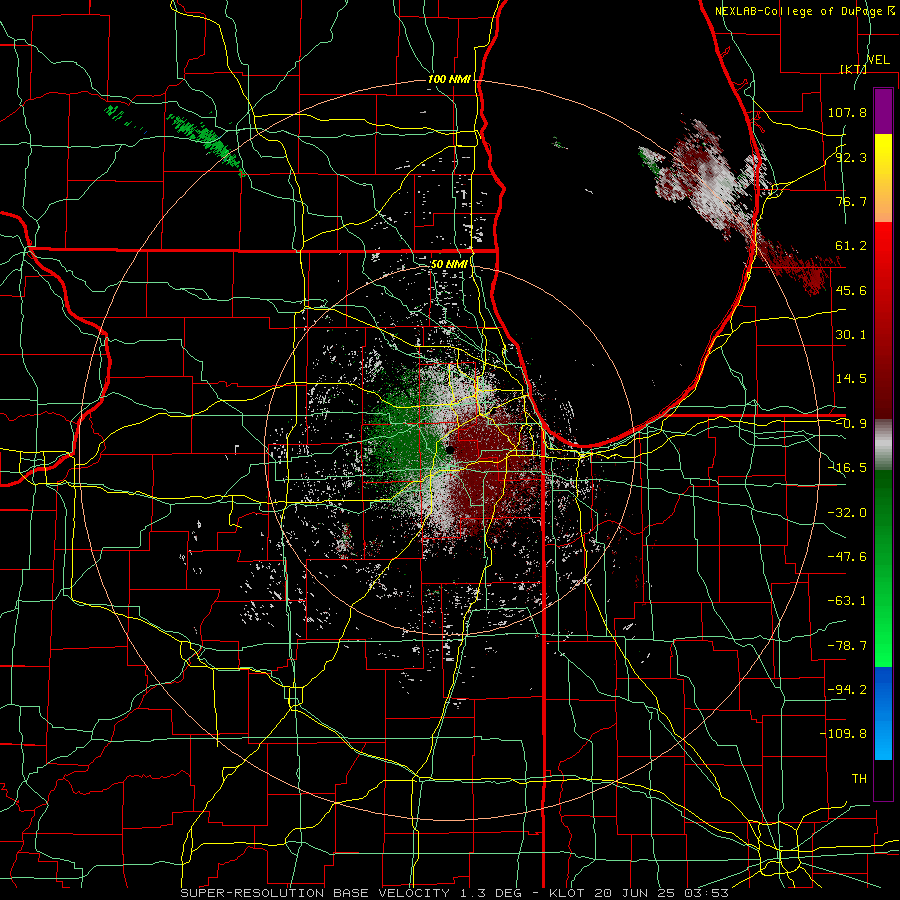Click the 100 NMI range ring label

pyautogui.click(x=449, y=79)
